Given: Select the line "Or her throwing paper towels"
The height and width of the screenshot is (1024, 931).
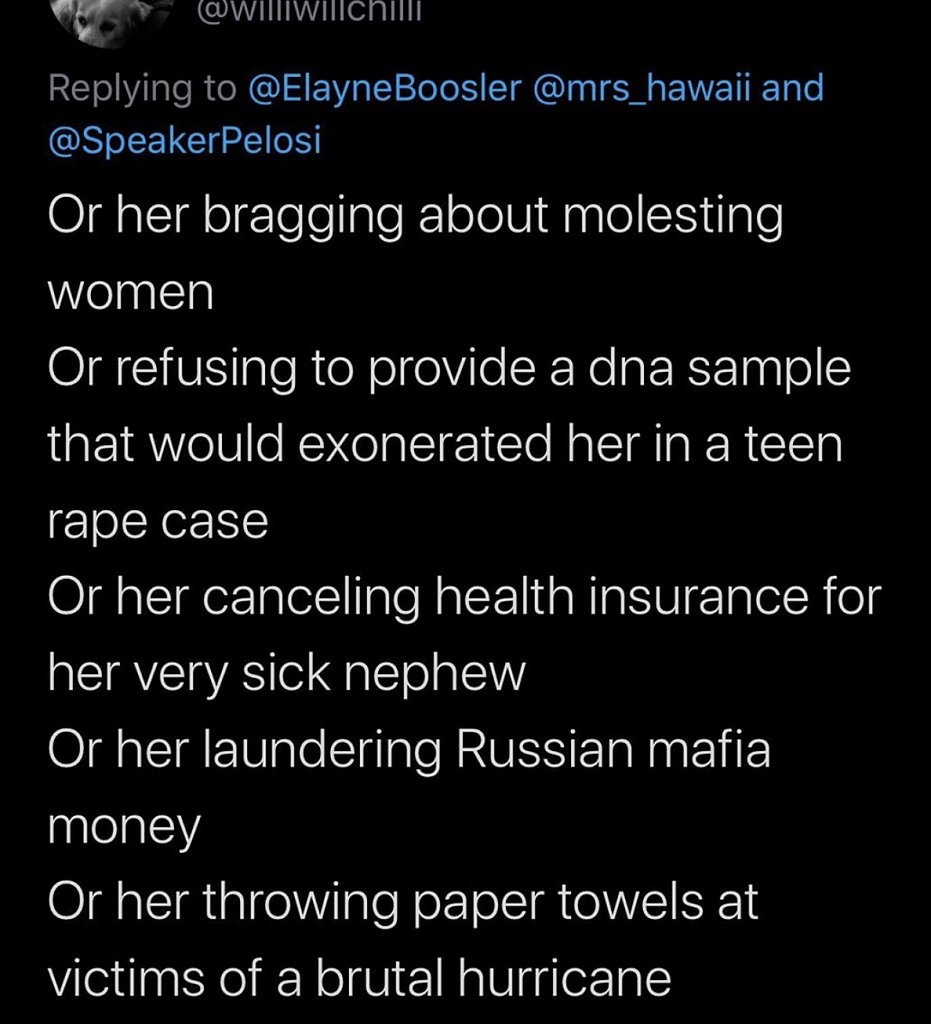Looking at the screenshot, I should [403, 902].
